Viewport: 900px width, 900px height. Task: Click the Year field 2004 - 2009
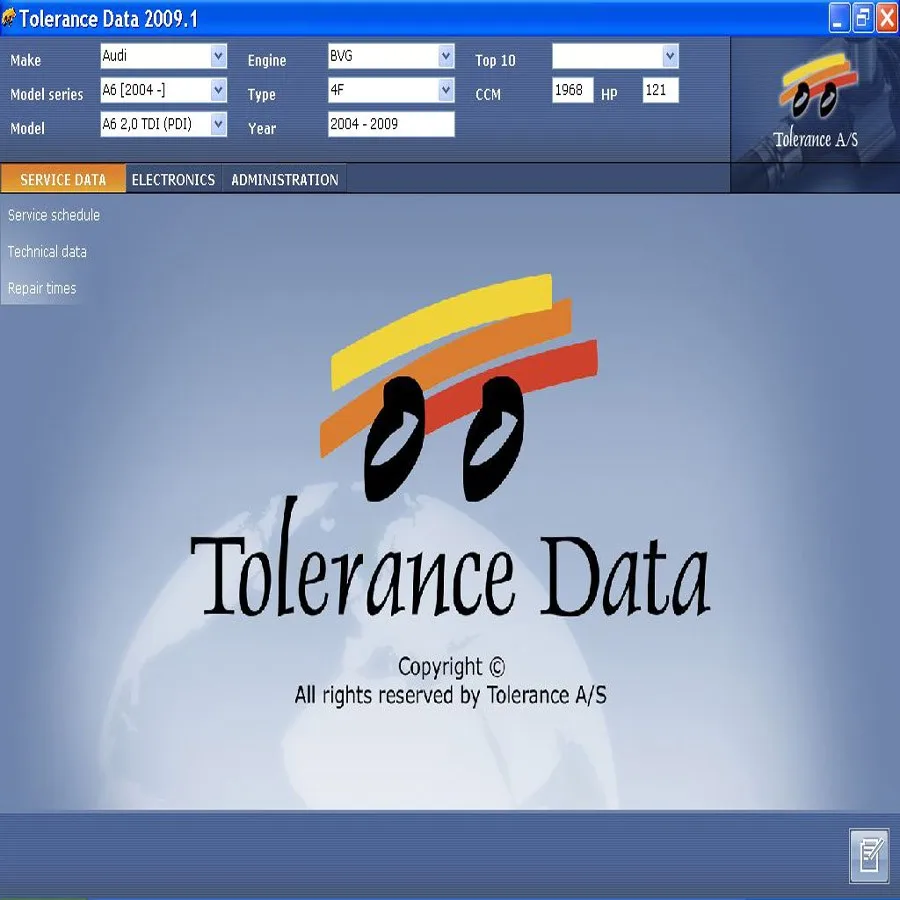[x=391, y=124]
